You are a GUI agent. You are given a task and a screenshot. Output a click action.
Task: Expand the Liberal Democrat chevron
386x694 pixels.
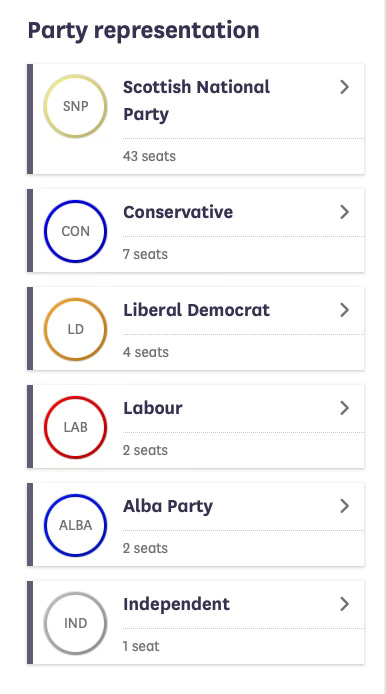[344, 310]
